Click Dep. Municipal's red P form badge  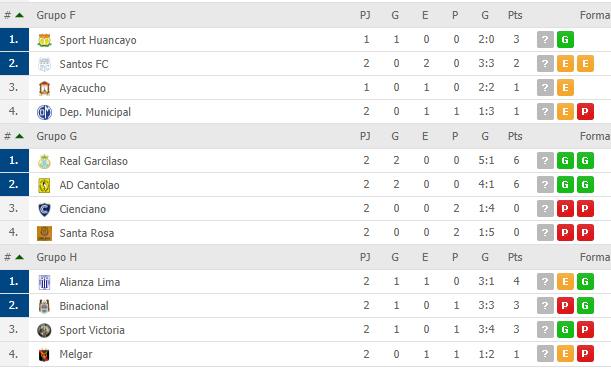pos(585,112)
